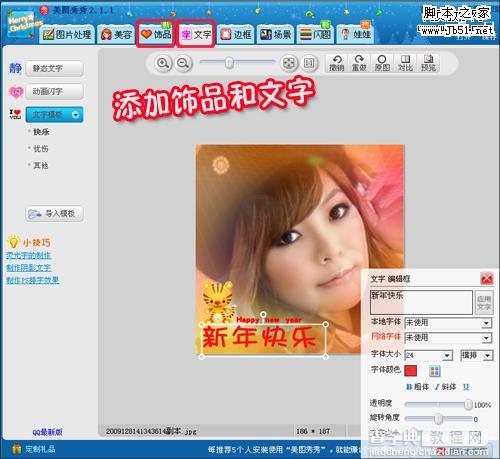Click the 定制礼品 link
This screenshot has width=500, height=459.
pyautogui.click(x=40, y=449)
